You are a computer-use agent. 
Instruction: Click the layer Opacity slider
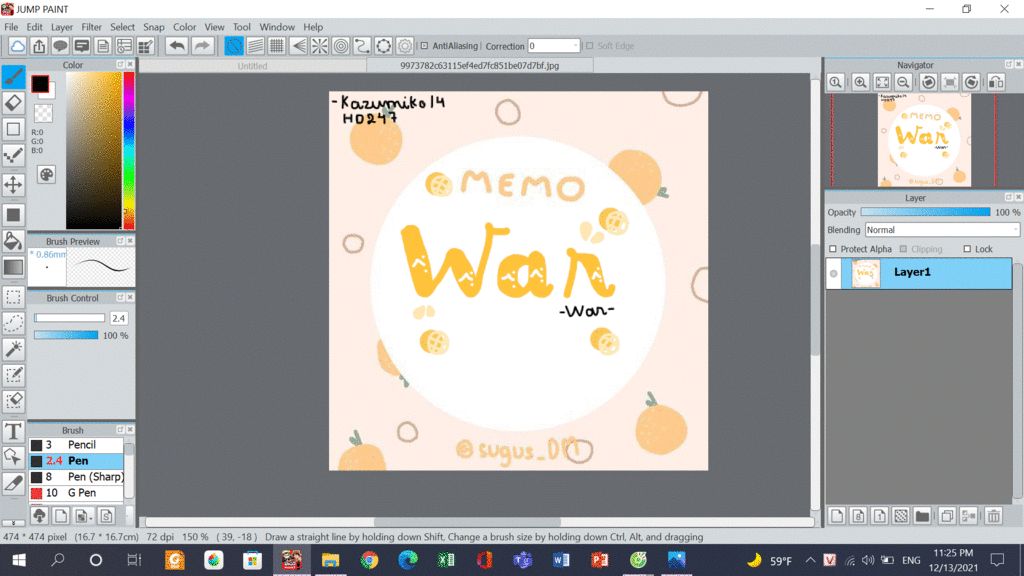[x=925, y=212]
